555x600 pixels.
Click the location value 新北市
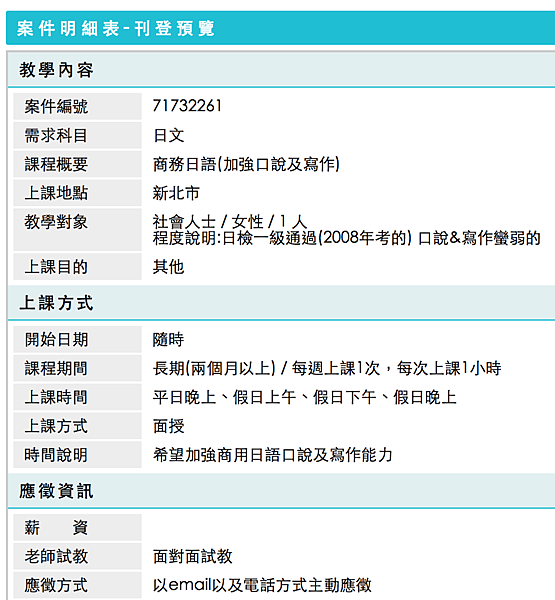[x=176, y=193]
